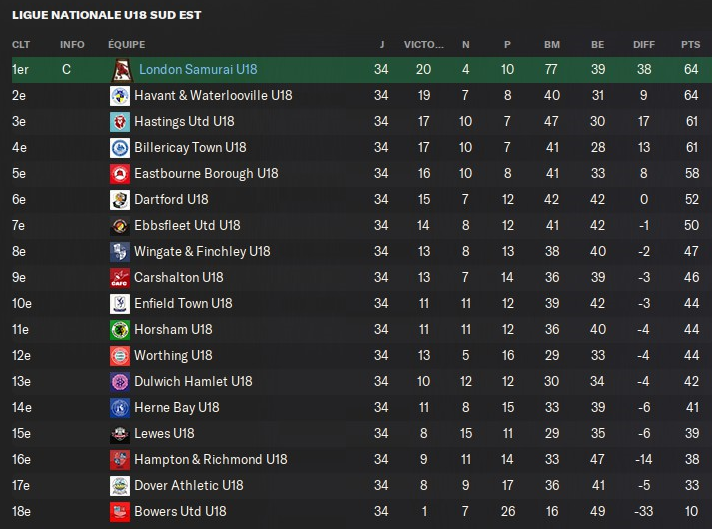The height and width of the screenshot is (529, 712).
Task: Click the London Samurai U18 club badge
Action: pyautogui.click(x=122, y=70)
